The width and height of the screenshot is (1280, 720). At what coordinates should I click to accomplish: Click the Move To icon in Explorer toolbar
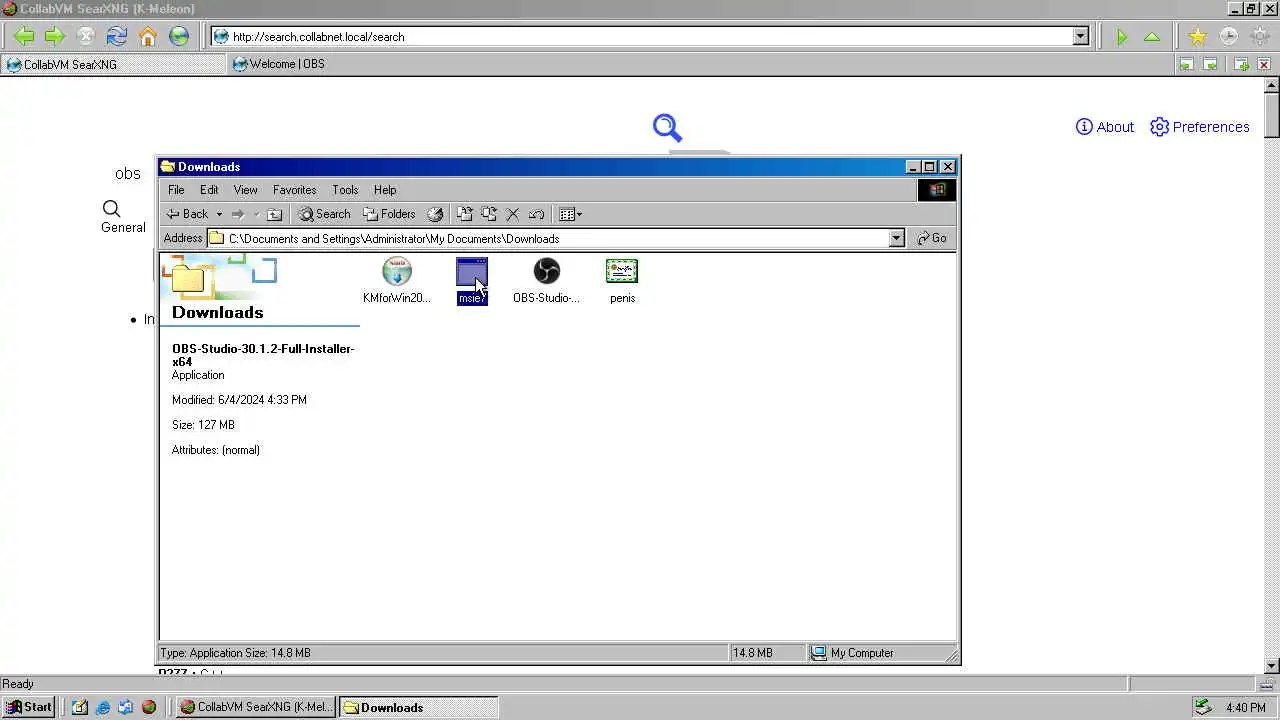[465, 214]
